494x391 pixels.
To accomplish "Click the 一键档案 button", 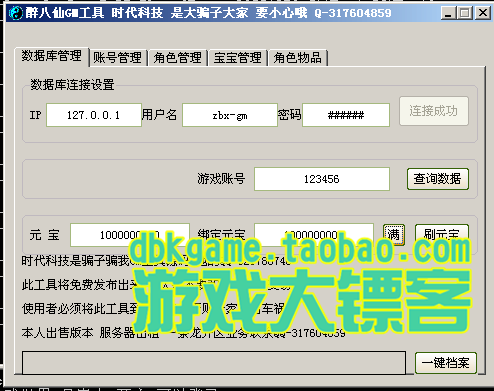I will tap(446, 363).
